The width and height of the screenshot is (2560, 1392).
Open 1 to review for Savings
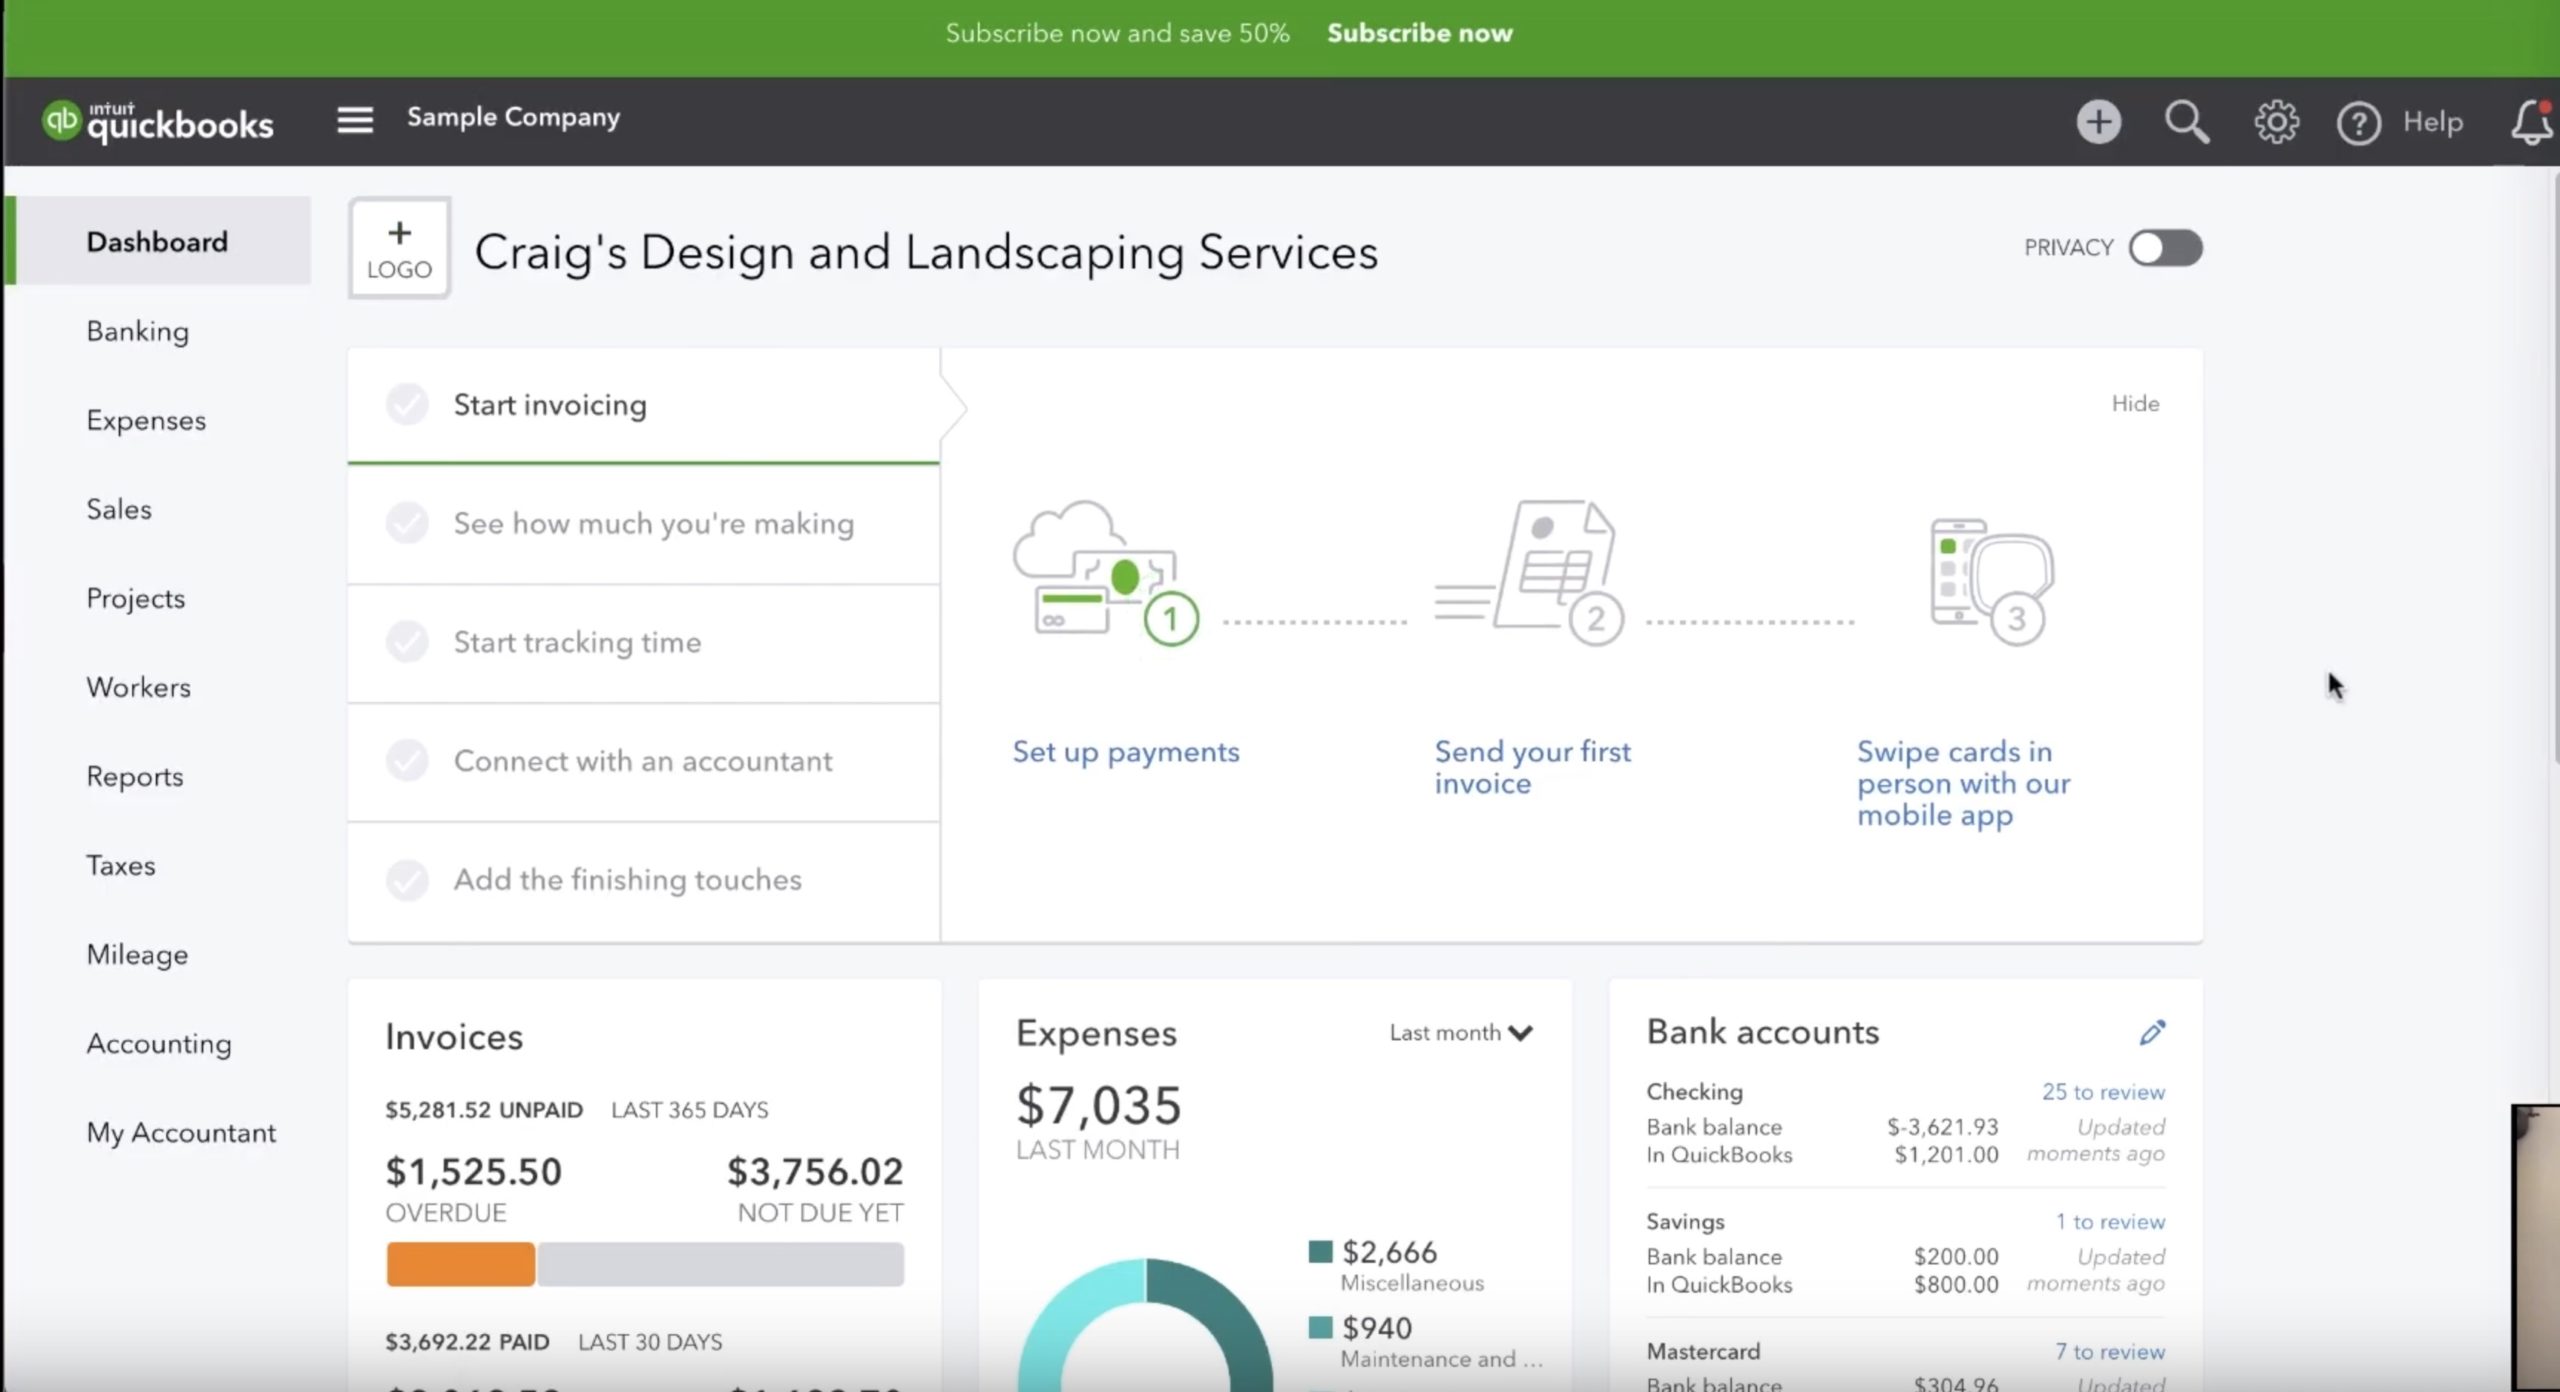point(2110,1222)
